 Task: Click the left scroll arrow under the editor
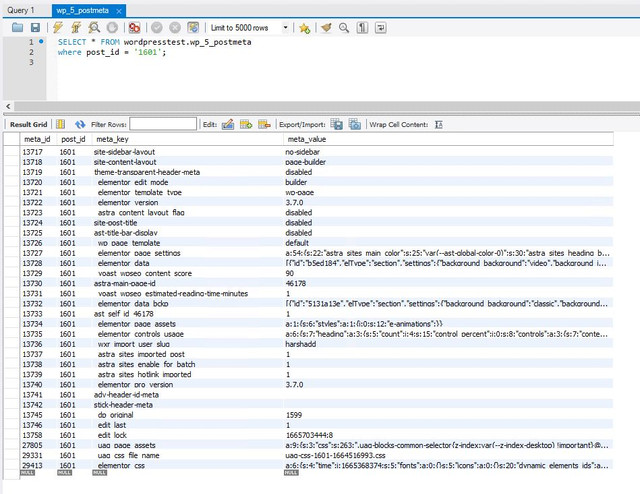coord(8,106)
